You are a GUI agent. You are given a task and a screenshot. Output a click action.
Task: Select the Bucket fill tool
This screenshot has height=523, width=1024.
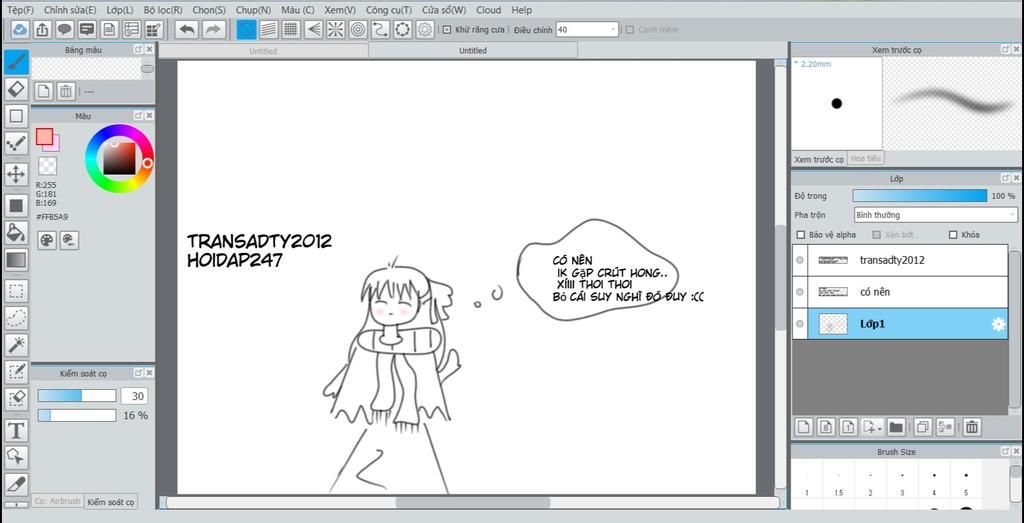[x=16, y=232]
